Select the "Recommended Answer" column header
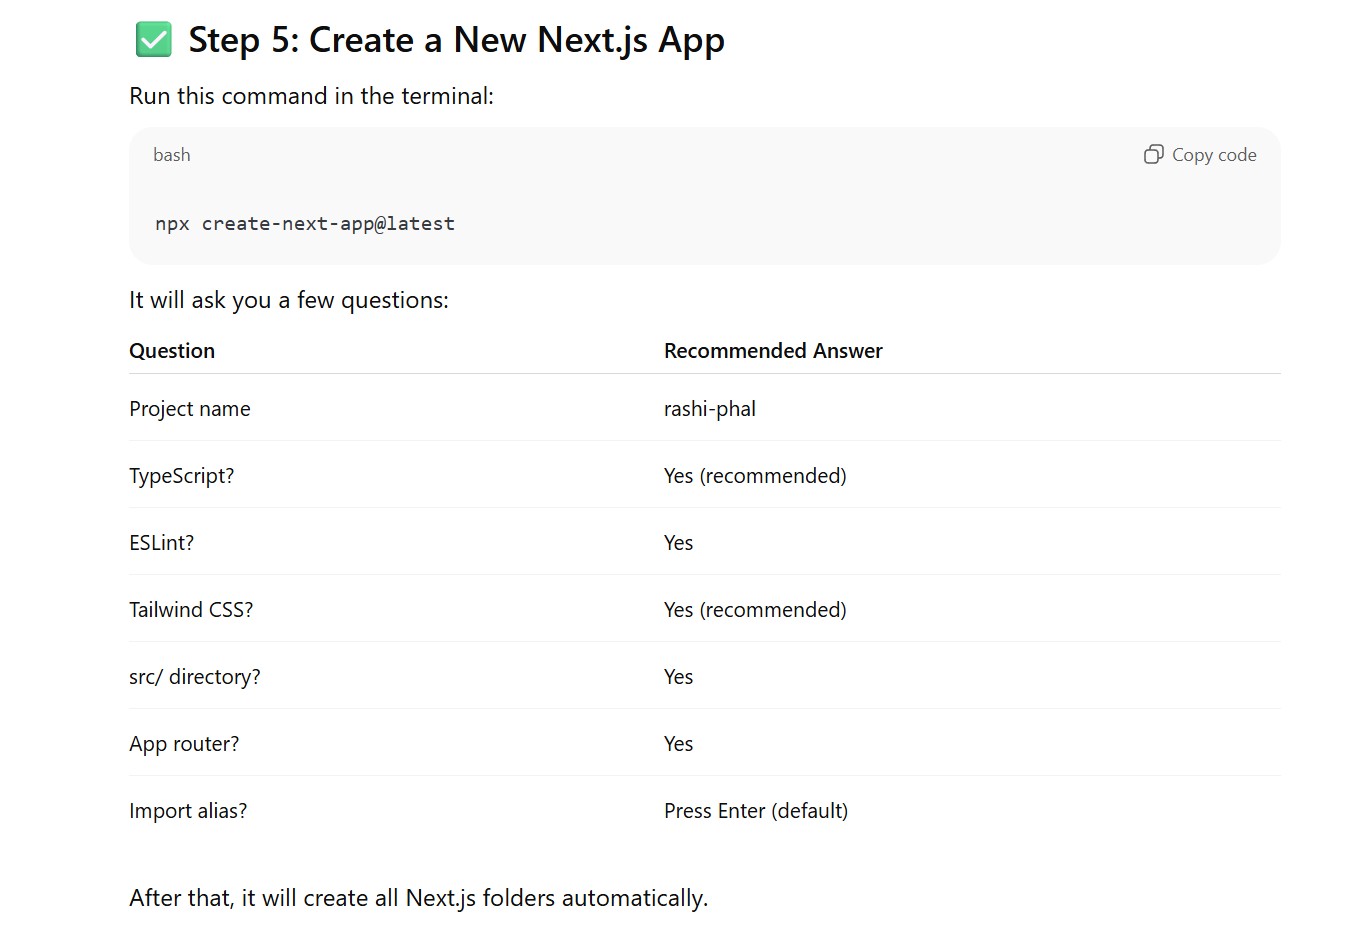This screenshot has width=1365, height=948. (773, 351)
